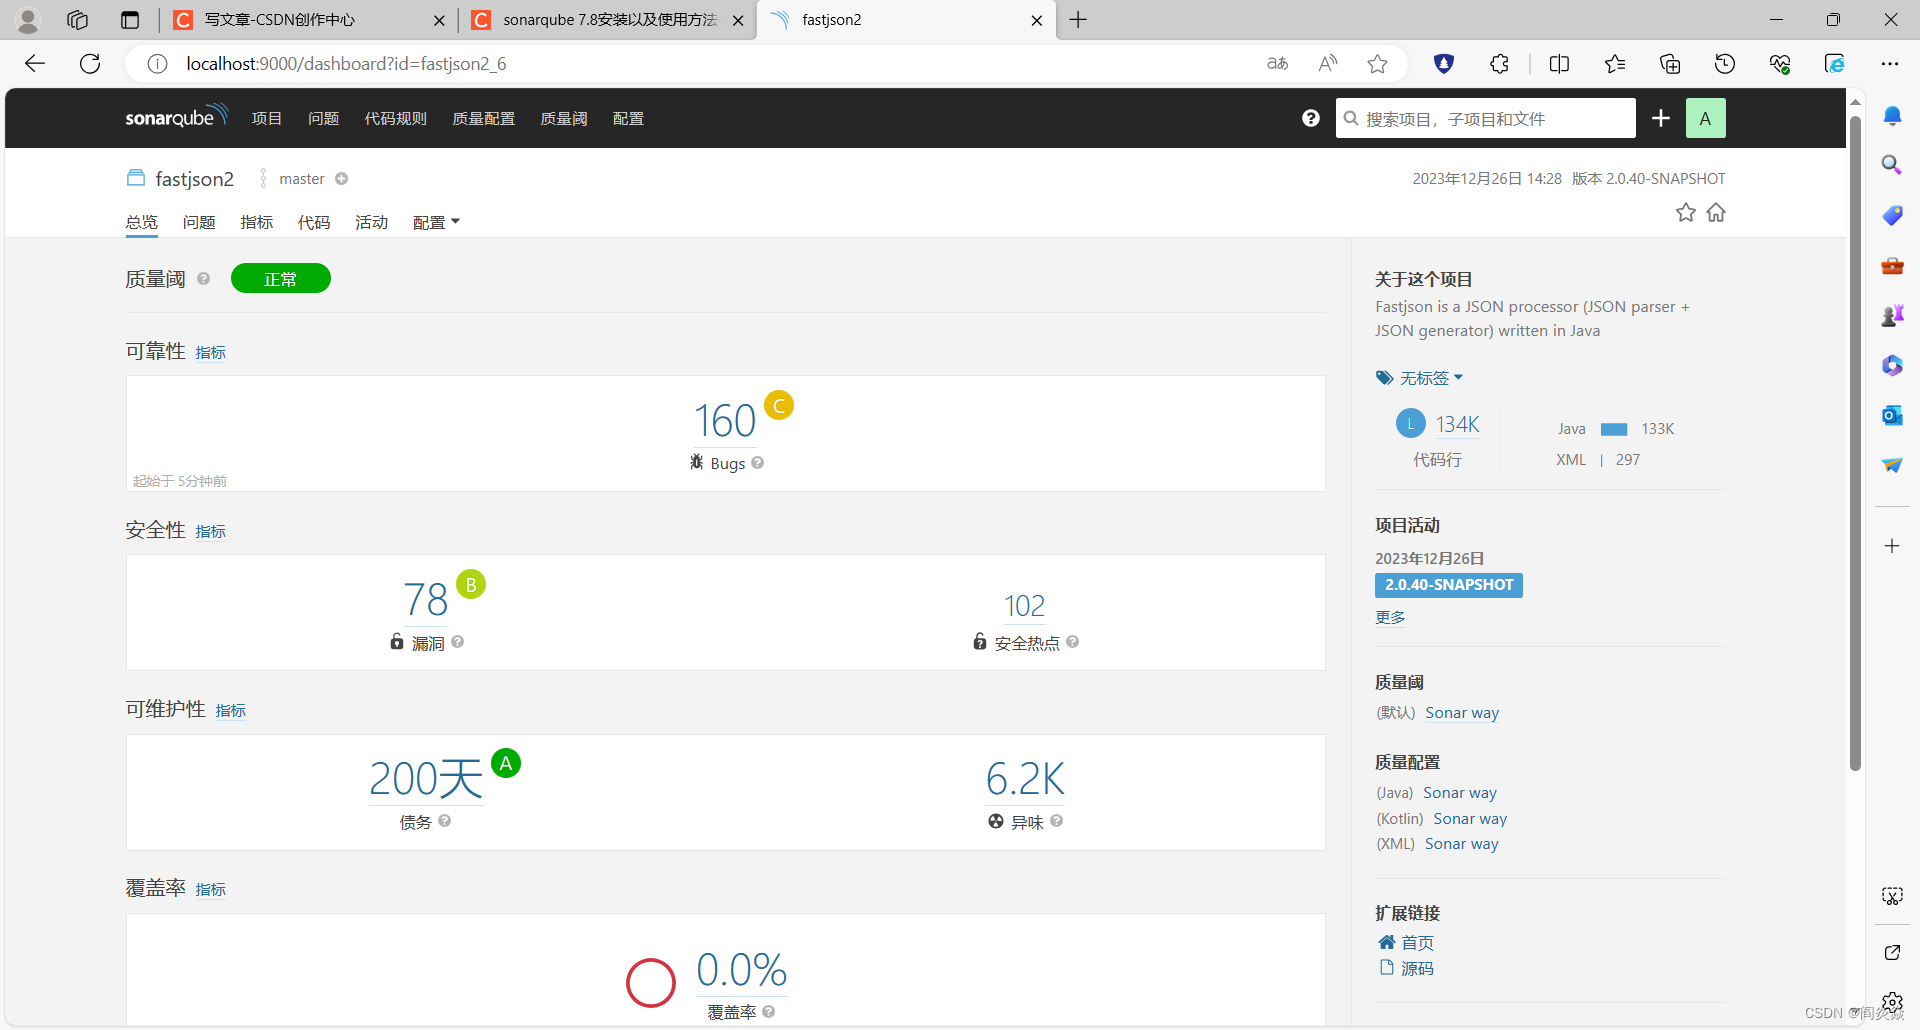Click the SonarQube logo
This screenshot has height=1030, width=1920.
coord(176,116)
